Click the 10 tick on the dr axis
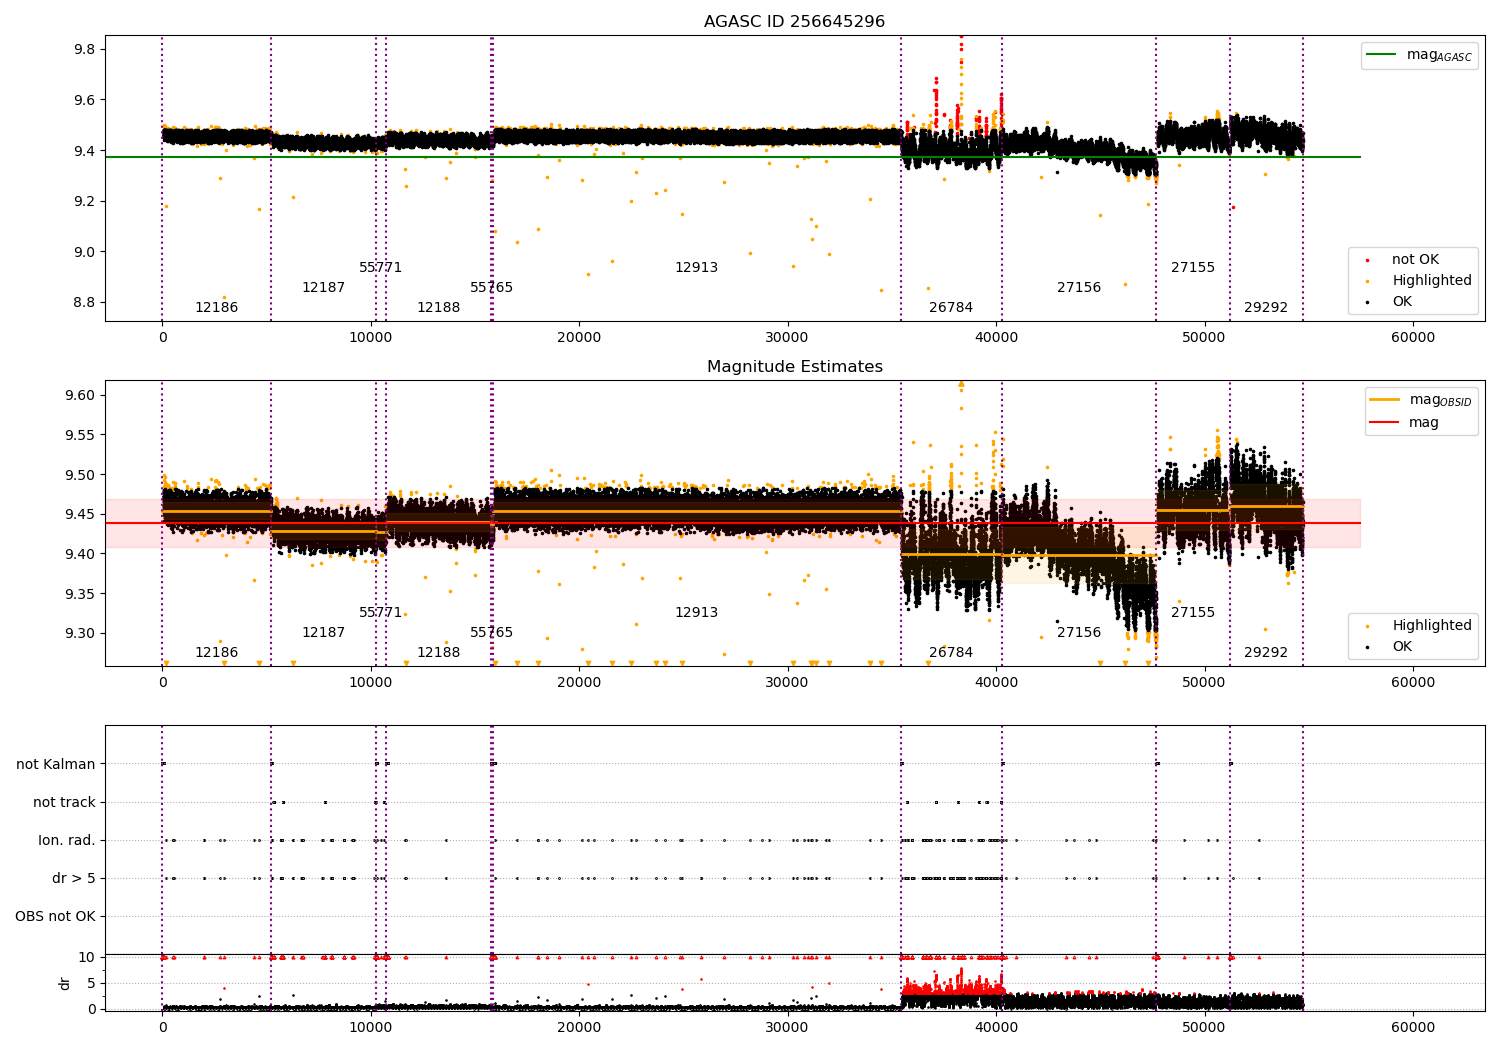 [x=87, y=957]
